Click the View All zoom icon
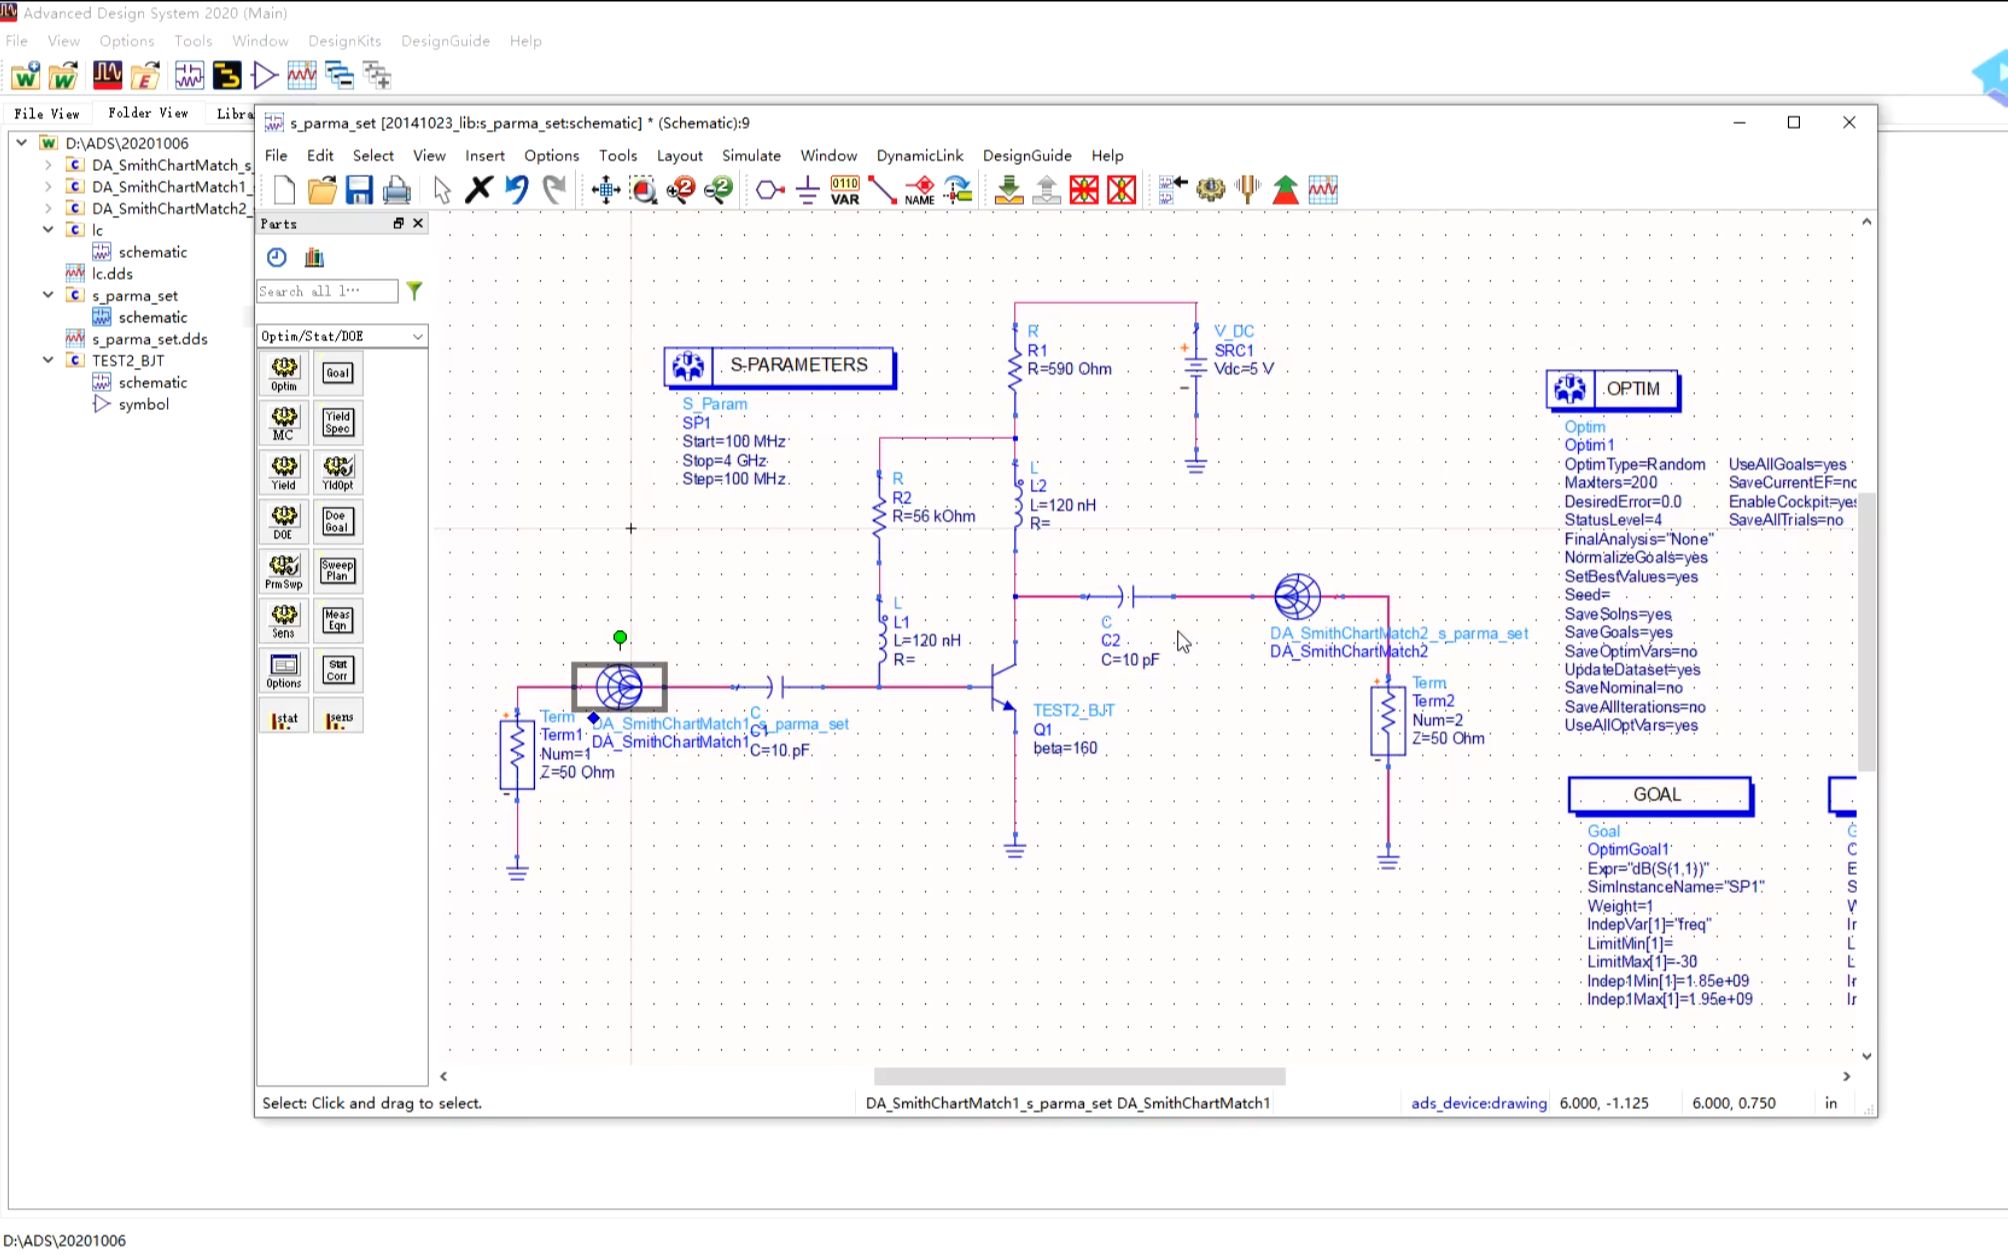 click(x=606, y=190)
